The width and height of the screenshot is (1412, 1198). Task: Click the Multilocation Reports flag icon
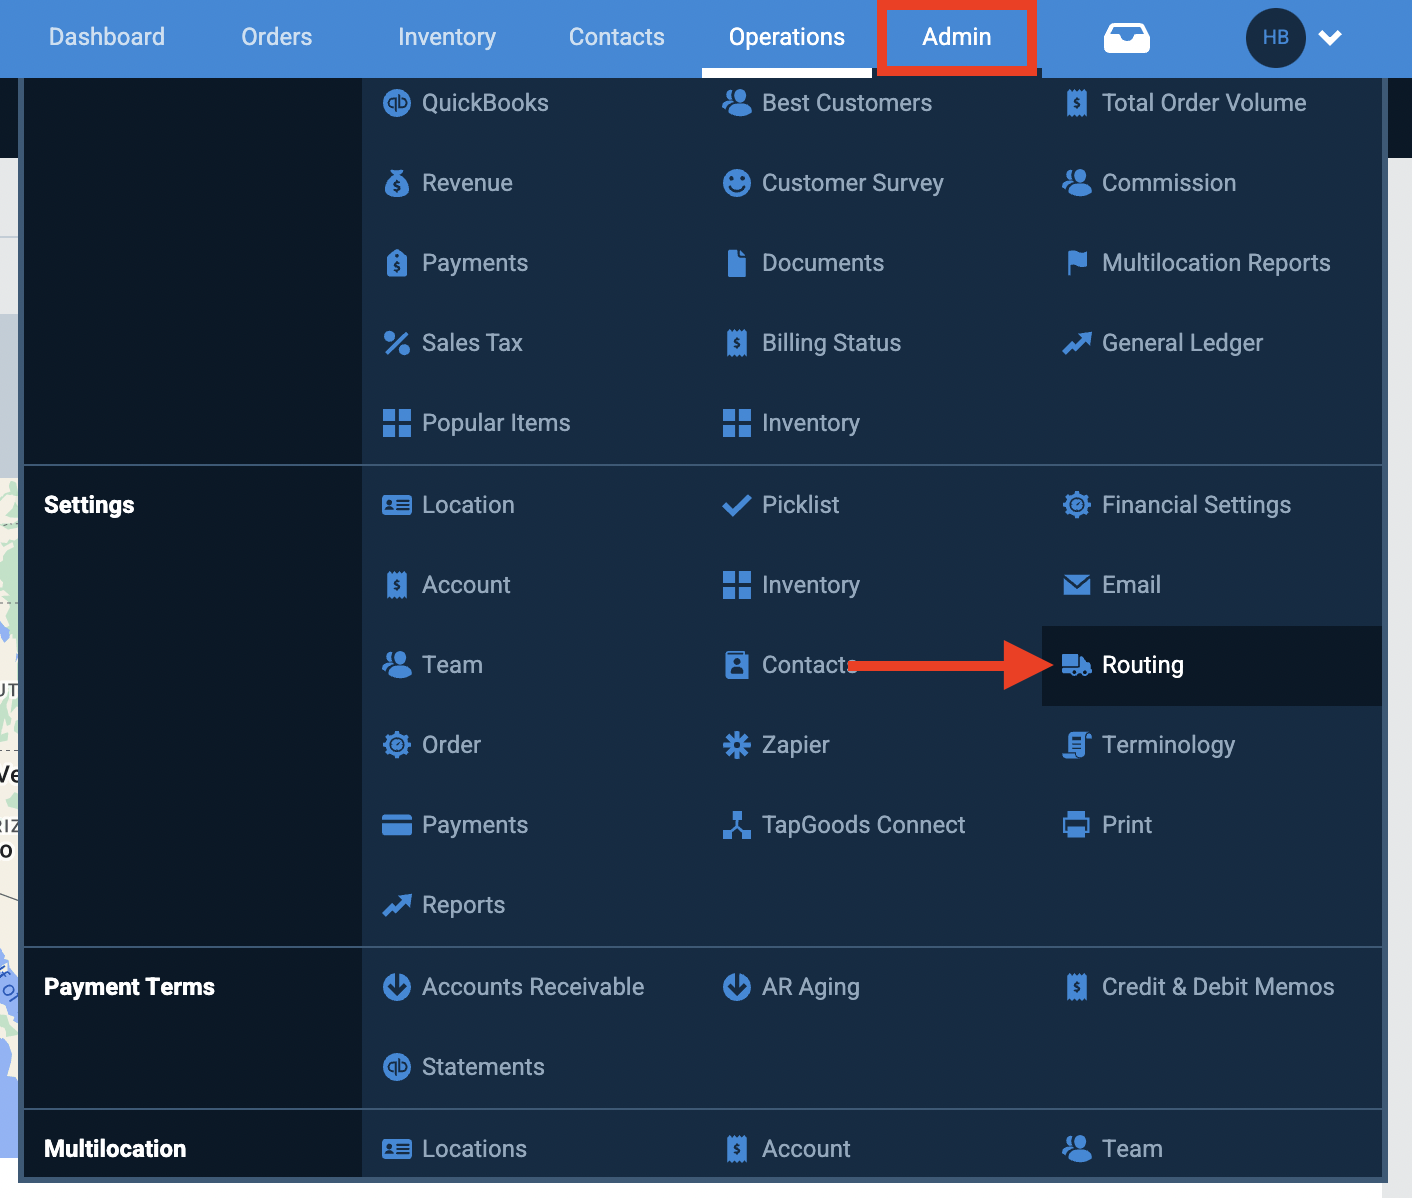tap(1077, 263)
